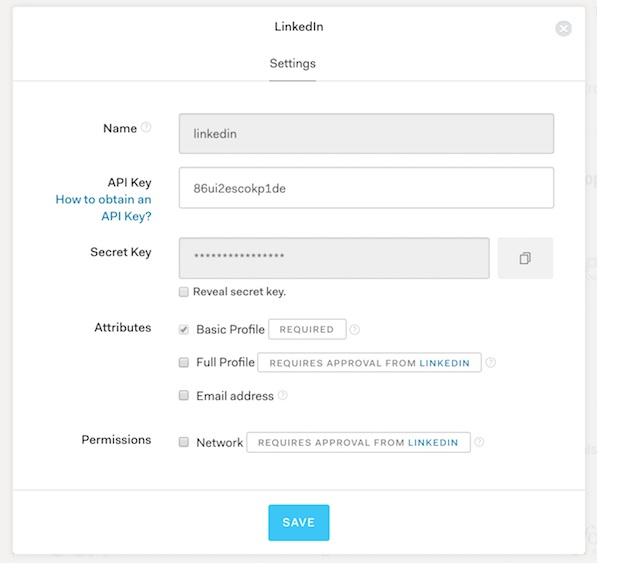Check the Email address attribute

click(184, 396)
